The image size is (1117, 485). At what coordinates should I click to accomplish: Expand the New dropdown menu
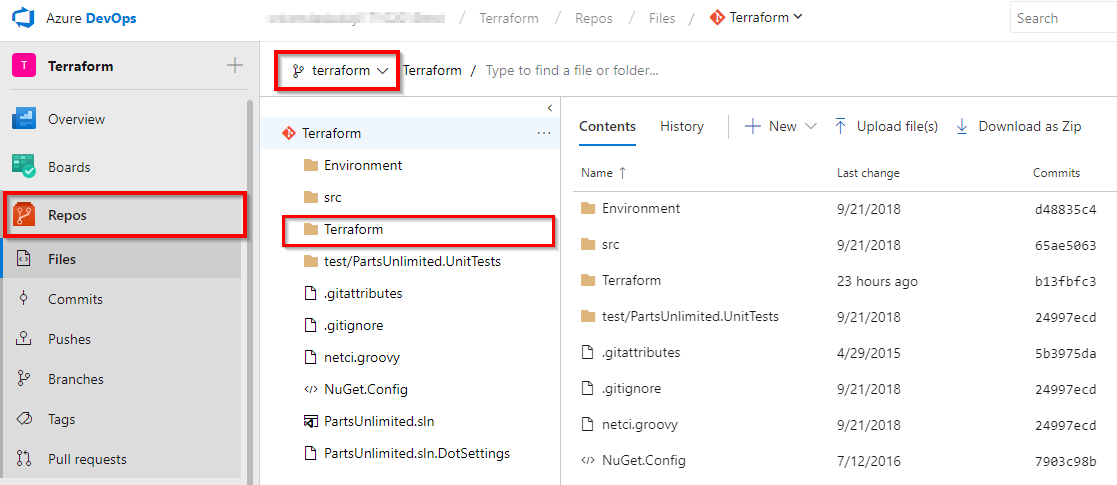click(x=780, y=126)
